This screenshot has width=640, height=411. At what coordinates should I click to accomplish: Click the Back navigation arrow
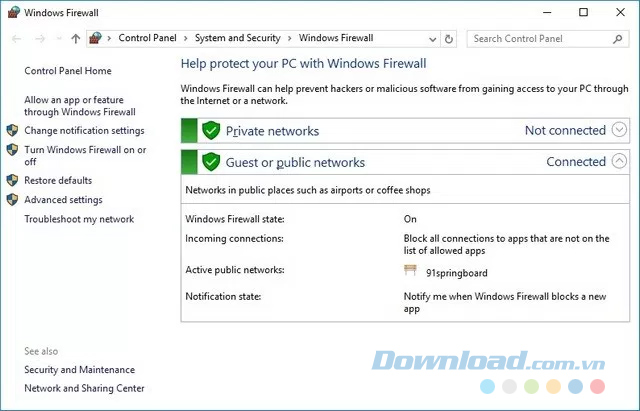(x=16, y=39)
